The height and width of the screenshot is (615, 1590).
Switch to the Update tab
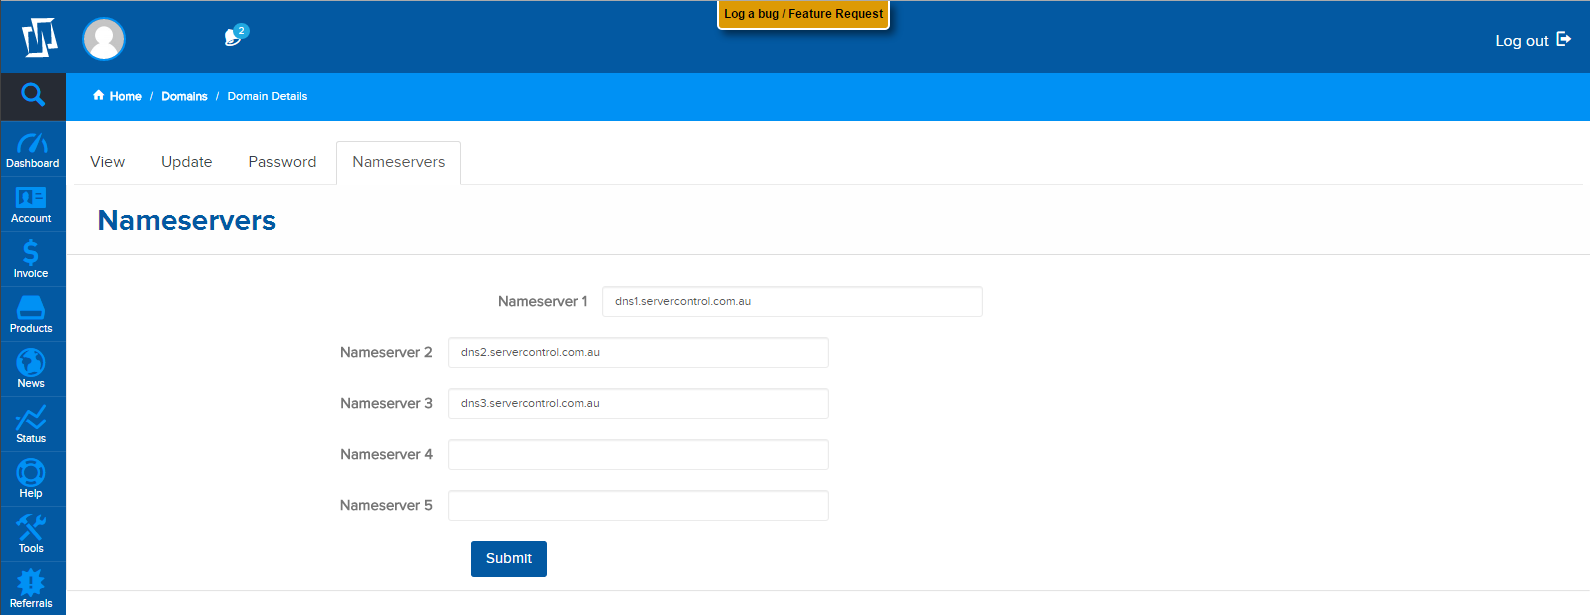[x=187, y=162]
